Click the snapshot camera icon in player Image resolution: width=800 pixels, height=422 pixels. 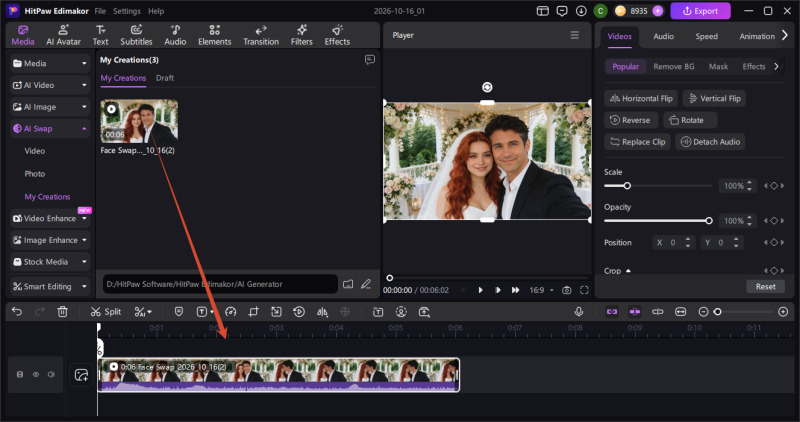click(x=566, y=290)
